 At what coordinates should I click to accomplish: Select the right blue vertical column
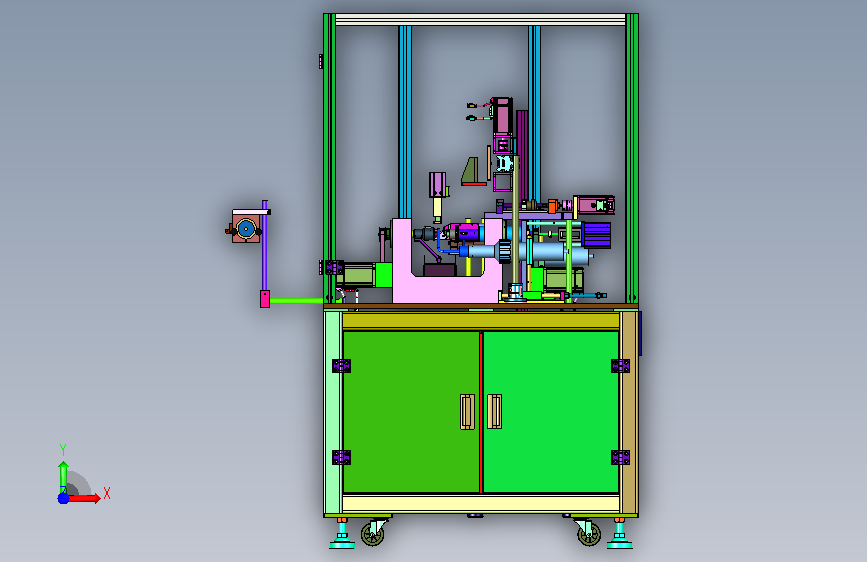[534, 113]
